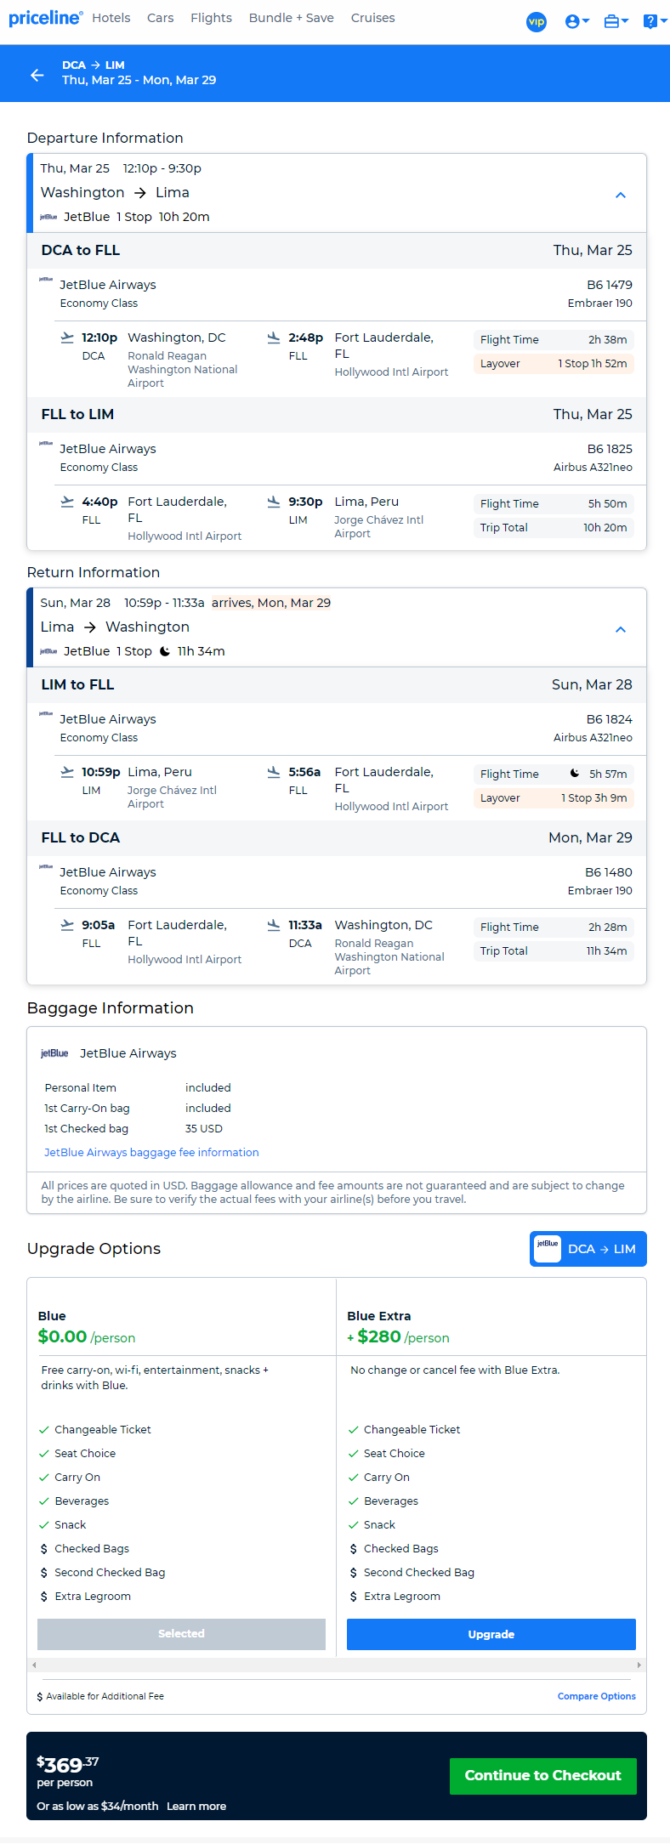Open the account profile menu icon
The image size is (670, 1844).
pos(577,21)
